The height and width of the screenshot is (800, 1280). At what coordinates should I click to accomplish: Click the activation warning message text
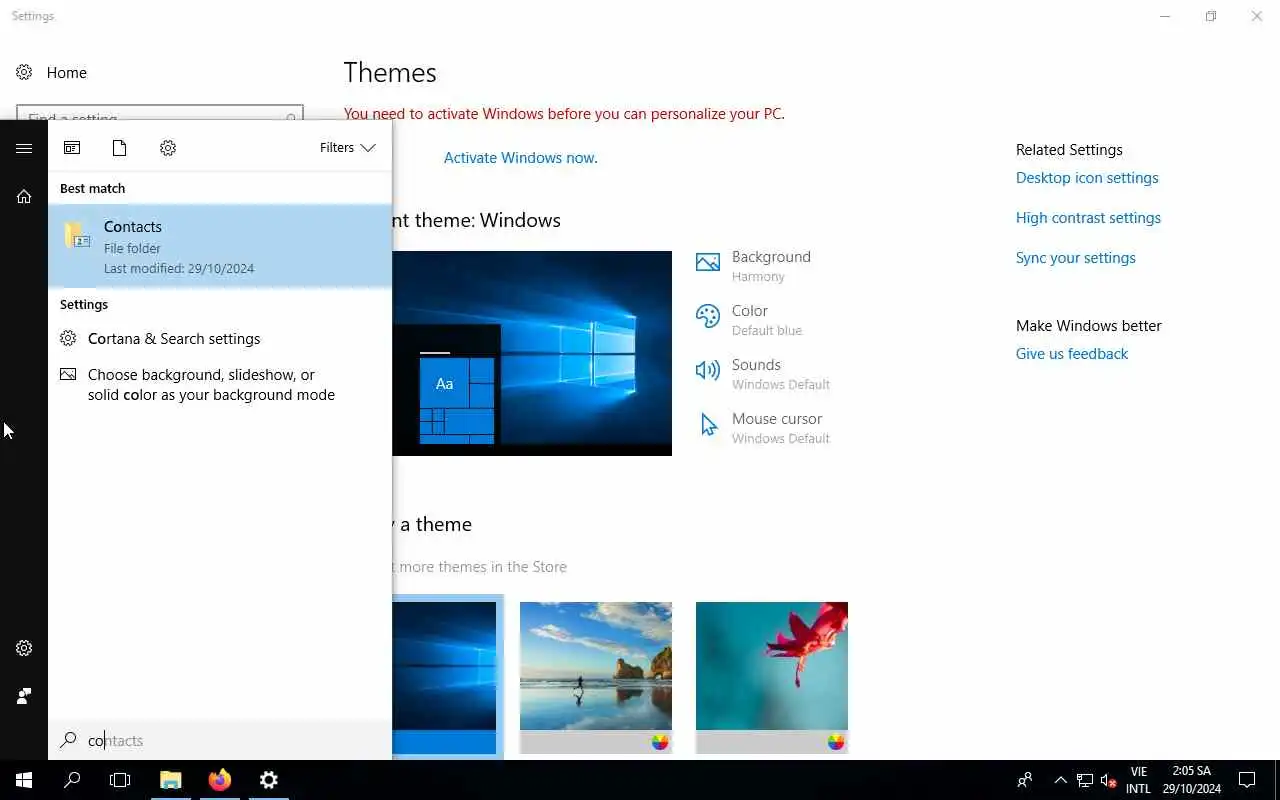click(564, 114)
